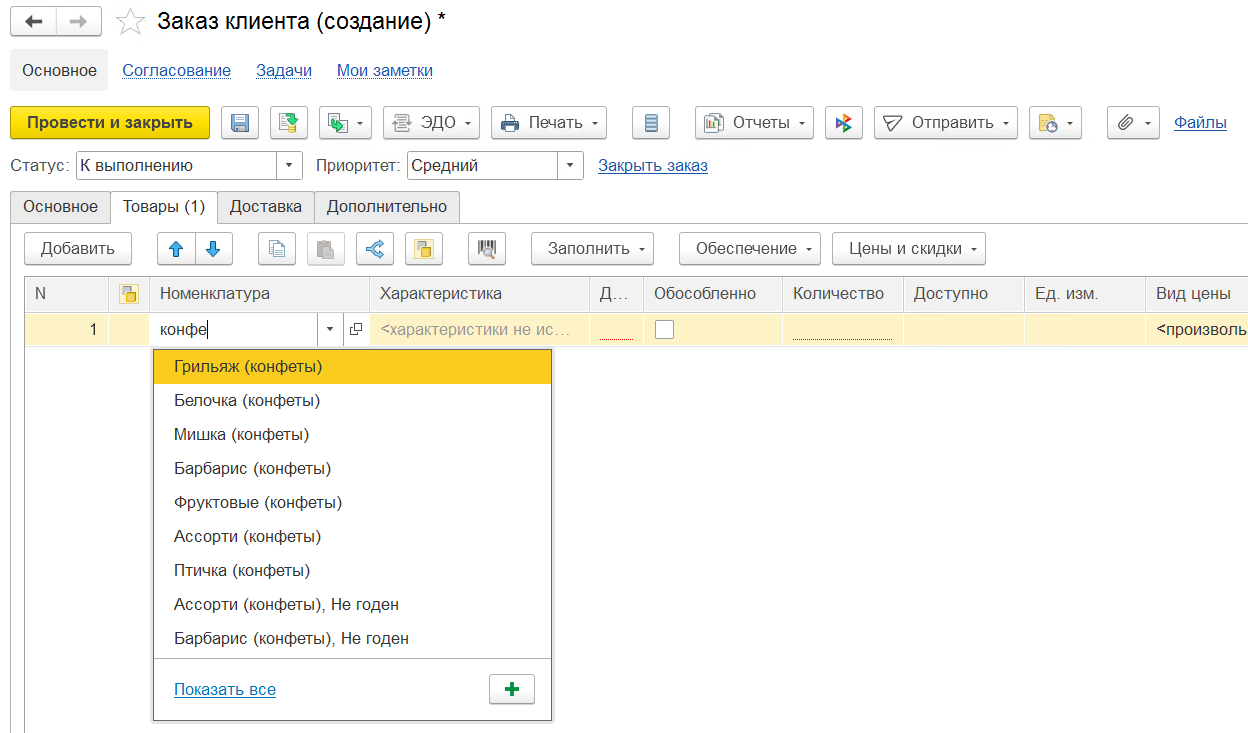Open the Отчеты reports menu
The width and height of the screenshot is (1248, 733).
click(754, 123)
